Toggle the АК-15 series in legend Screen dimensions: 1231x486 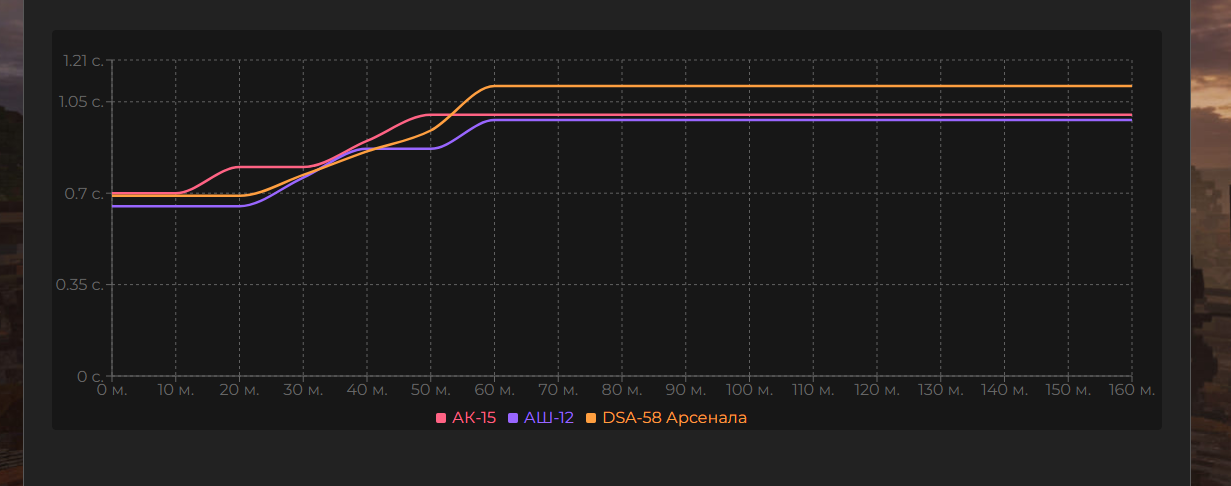[x=466, y=417]
